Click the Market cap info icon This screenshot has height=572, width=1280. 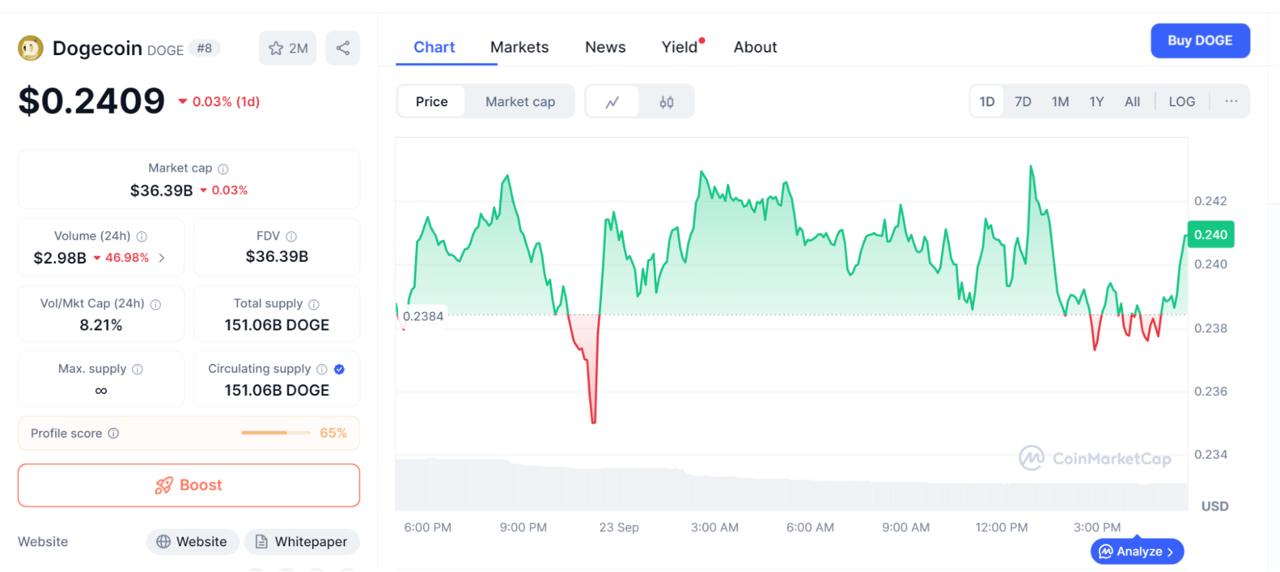pyautogui.click(x=223, y=169)
